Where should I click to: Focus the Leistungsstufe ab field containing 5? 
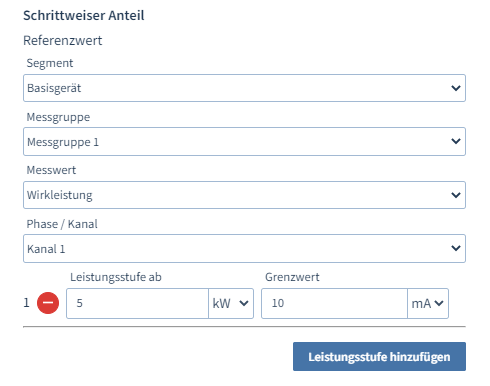click(x=137, y=303)
